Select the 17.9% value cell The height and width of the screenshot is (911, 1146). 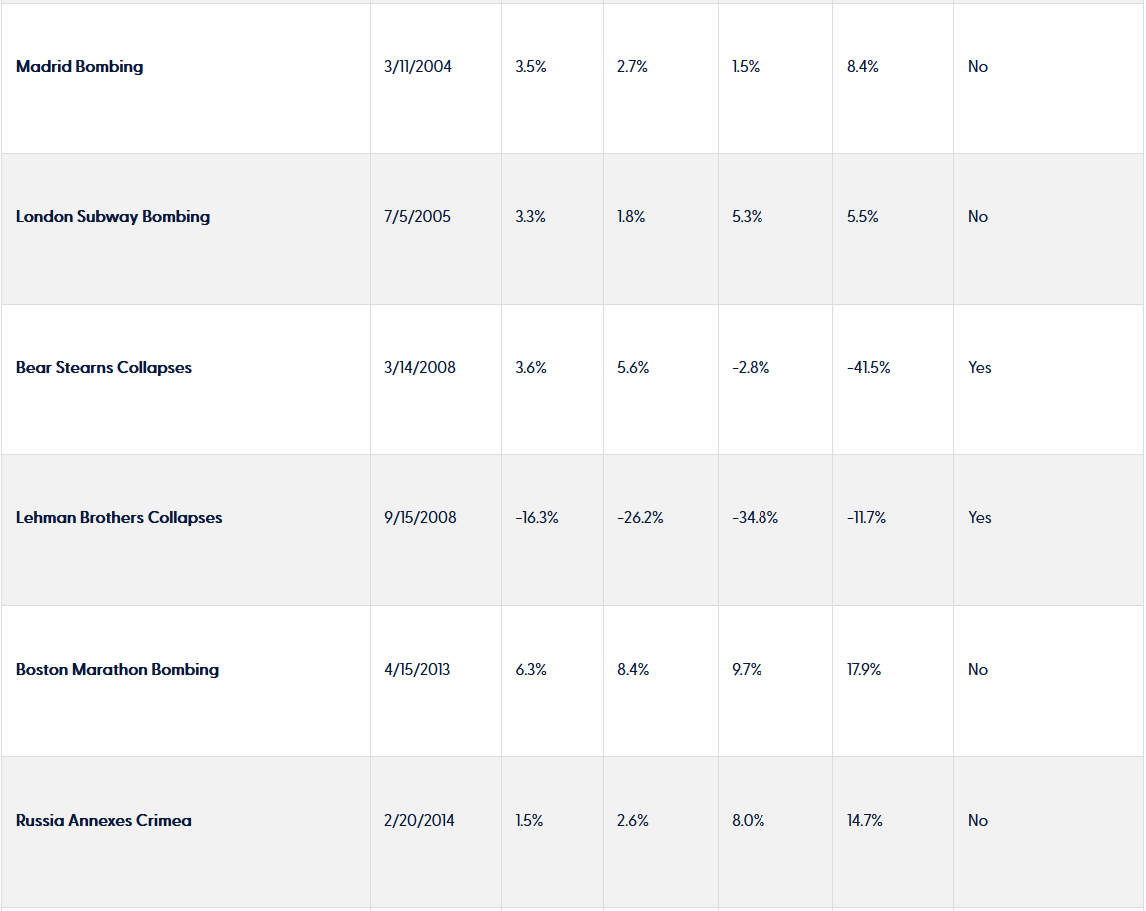(x=864, y=670)
